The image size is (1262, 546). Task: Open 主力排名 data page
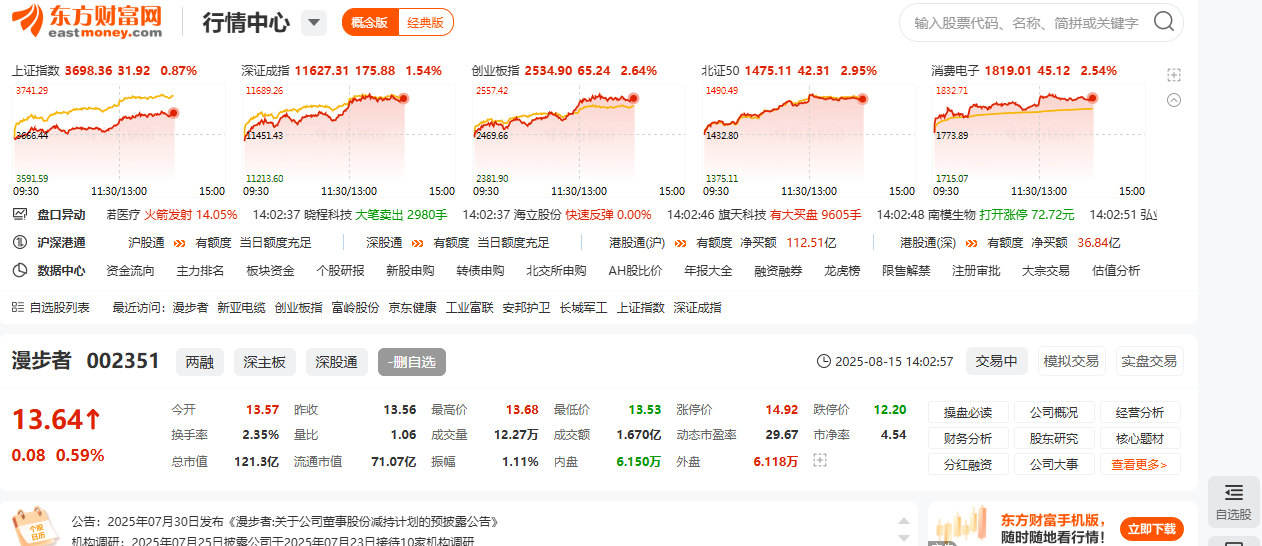[200, 270]
